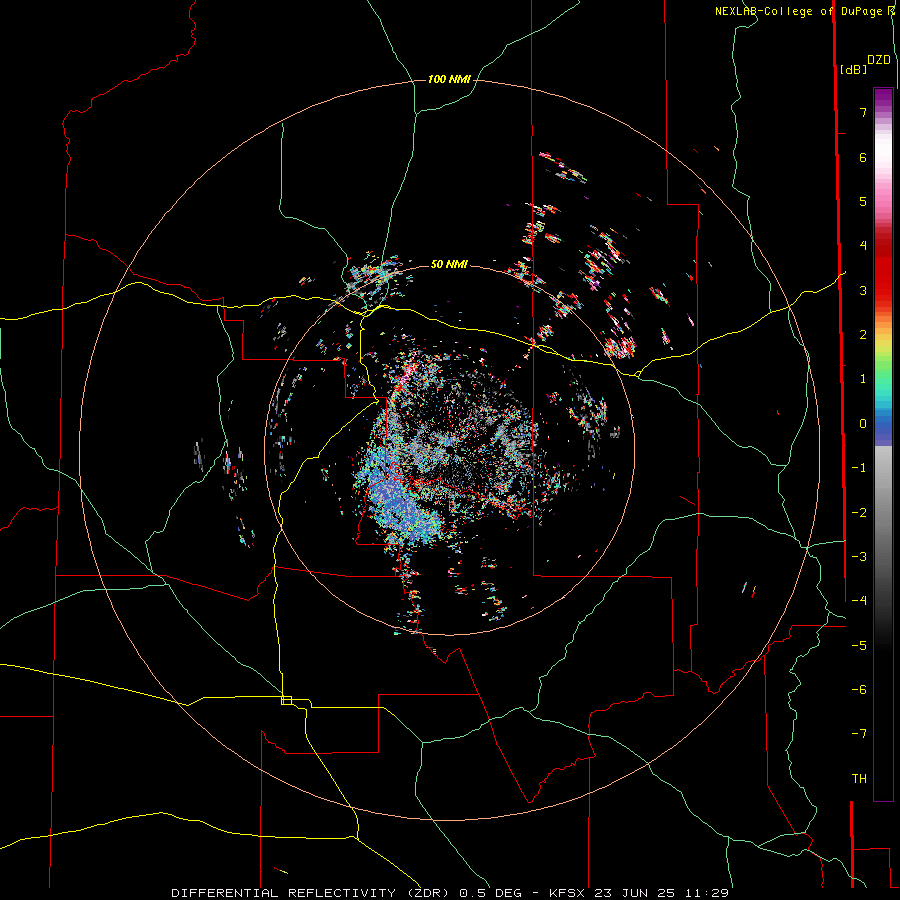This screenshot has width=900, height=900.
Task: Click the 50 NMI range ring label
Action: pyautogui.click(x=449, y=264)
